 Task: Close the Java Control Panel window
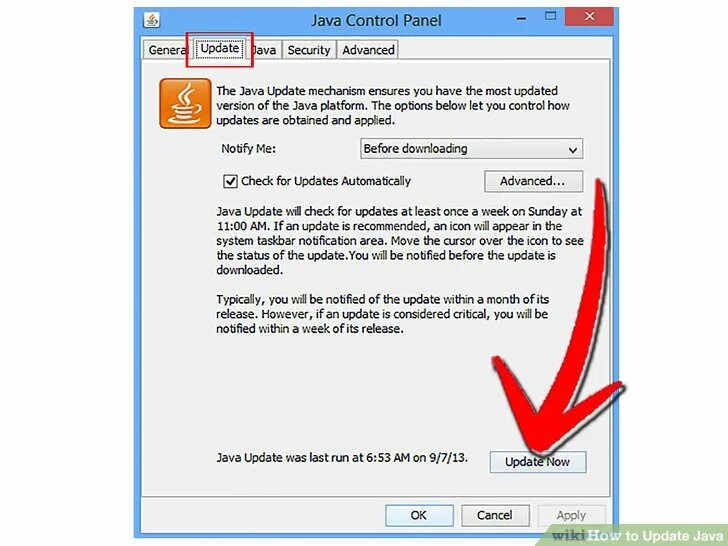(x=589, y=17)
